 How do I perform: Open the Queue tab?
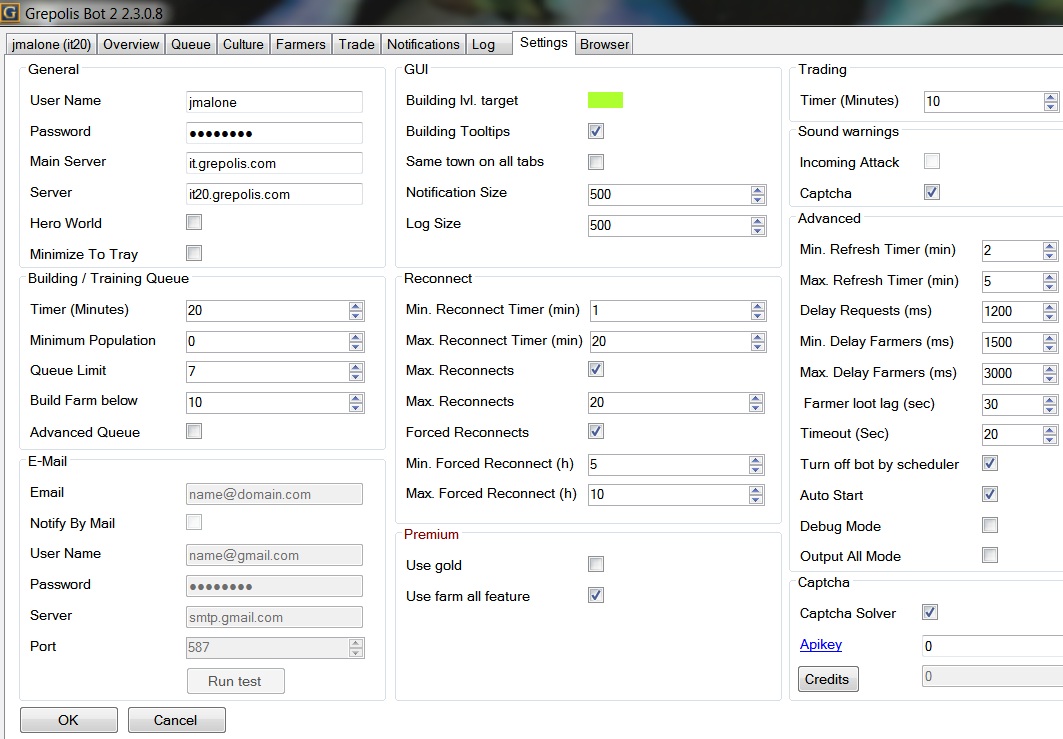tap(190, 44)
